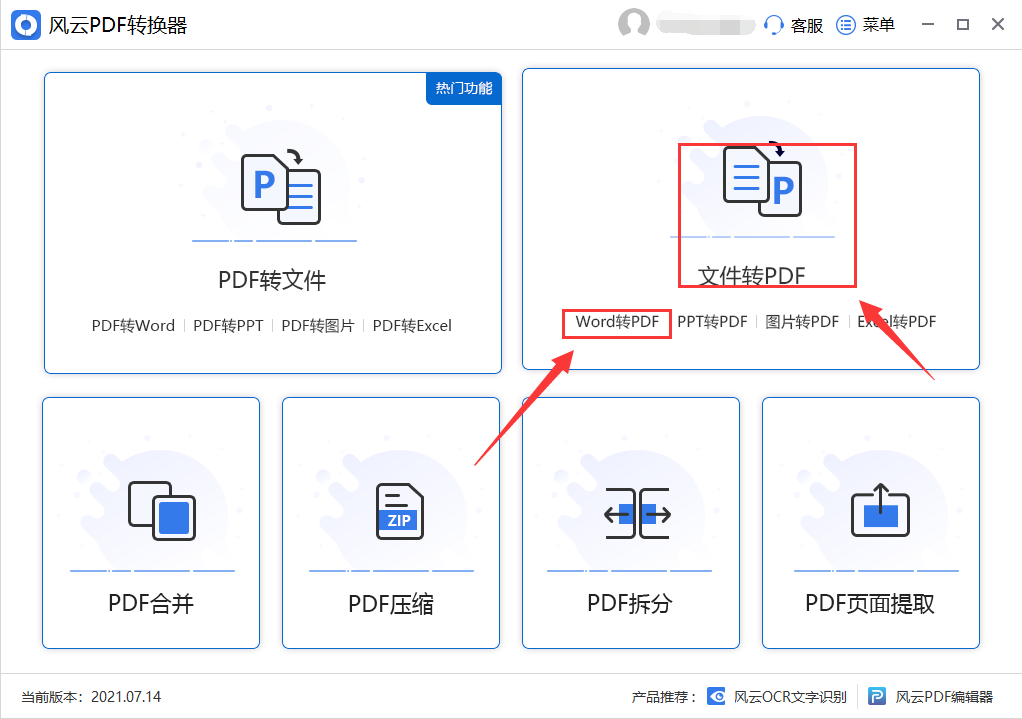Click the 文件转PDF title text
This screenshot has height=719, width=1022.
click(x=752, y=276)
